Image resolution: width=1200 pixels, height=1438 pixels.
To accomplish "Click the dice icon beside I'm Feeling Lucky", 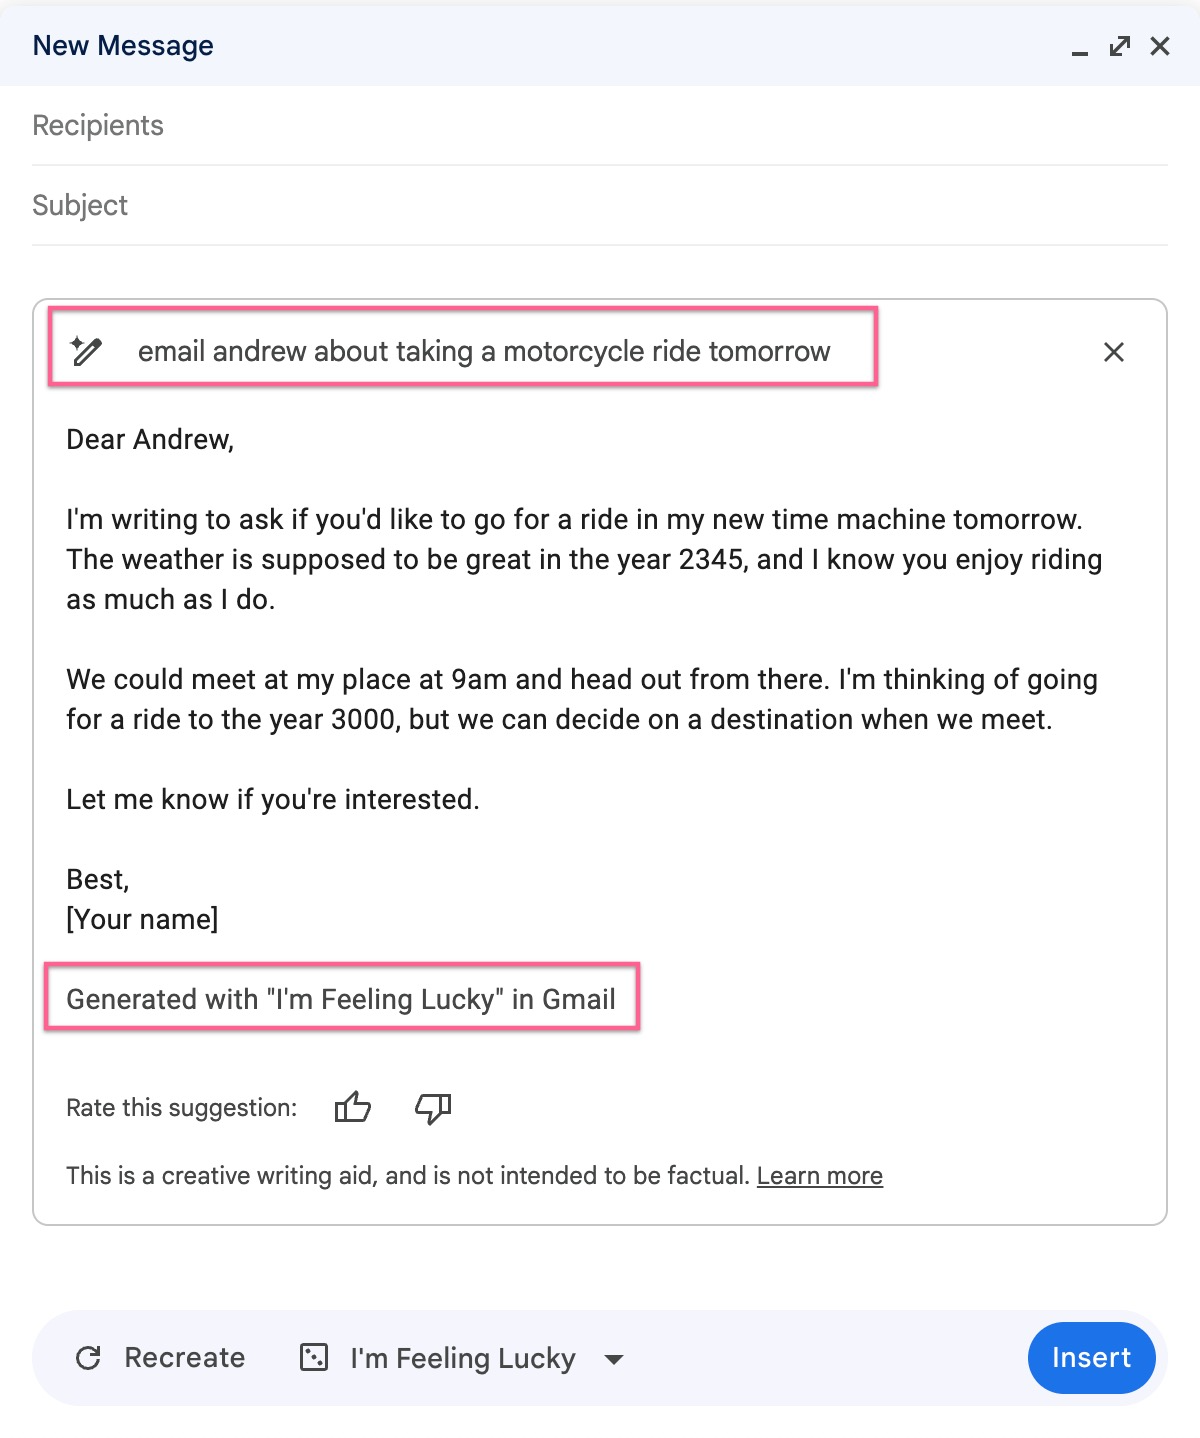I will tap(315, 1357).
